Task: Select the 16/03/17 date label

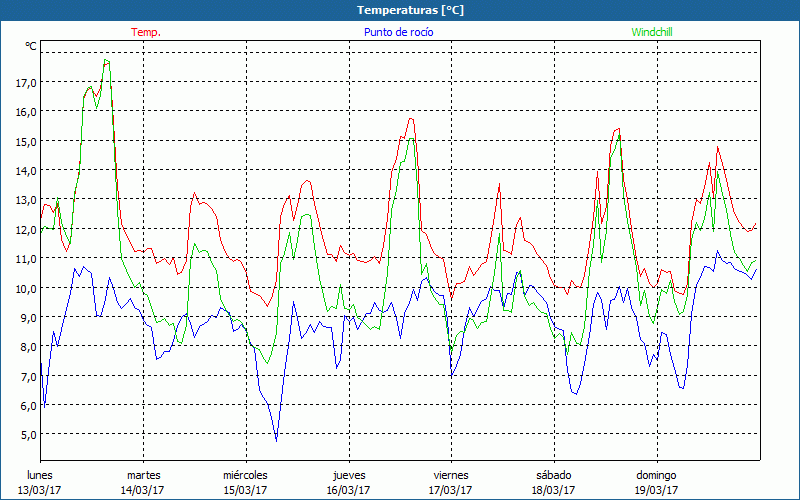Action: pyautogui.click(x=348, y=490)
